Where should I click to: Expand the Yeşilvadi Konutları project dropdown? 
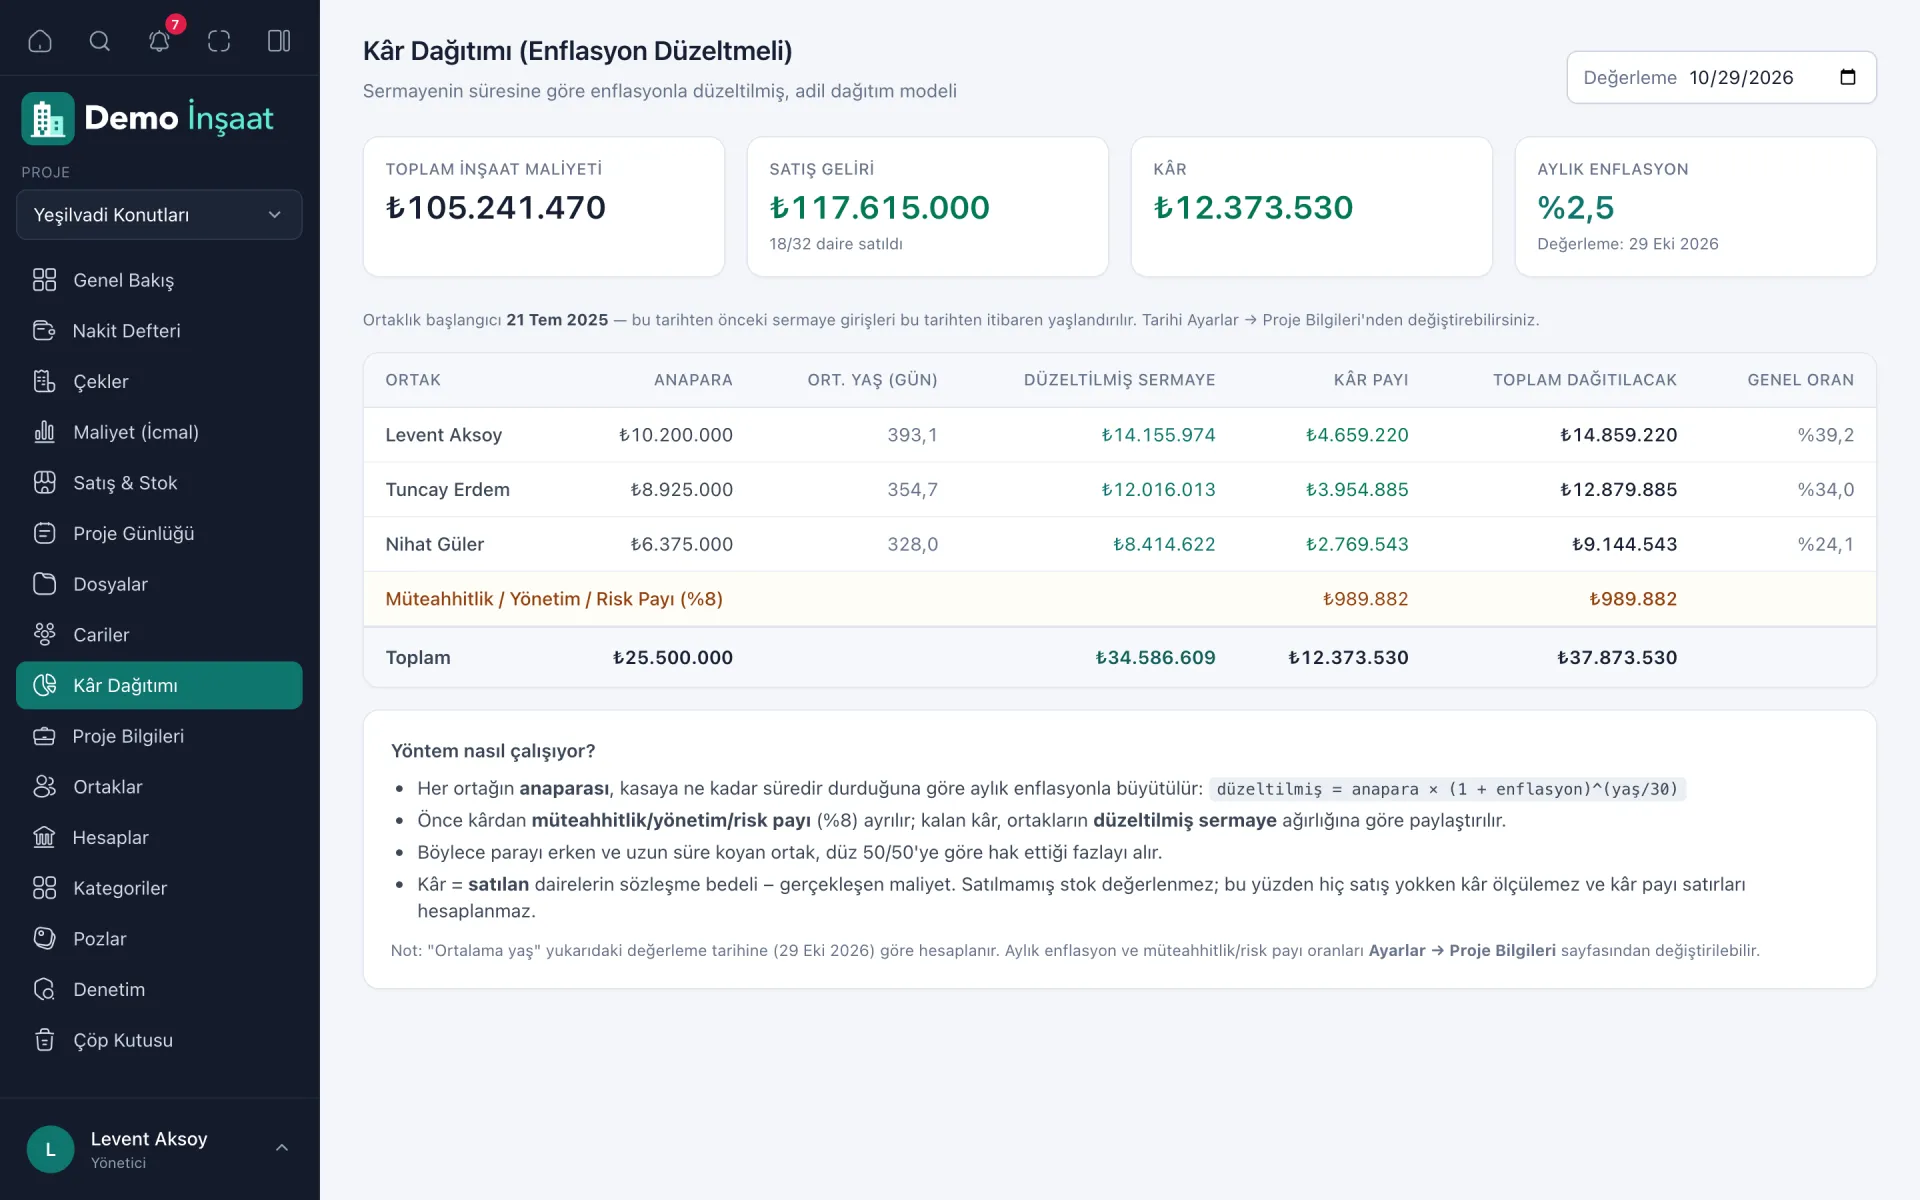(x=159, y=215)
